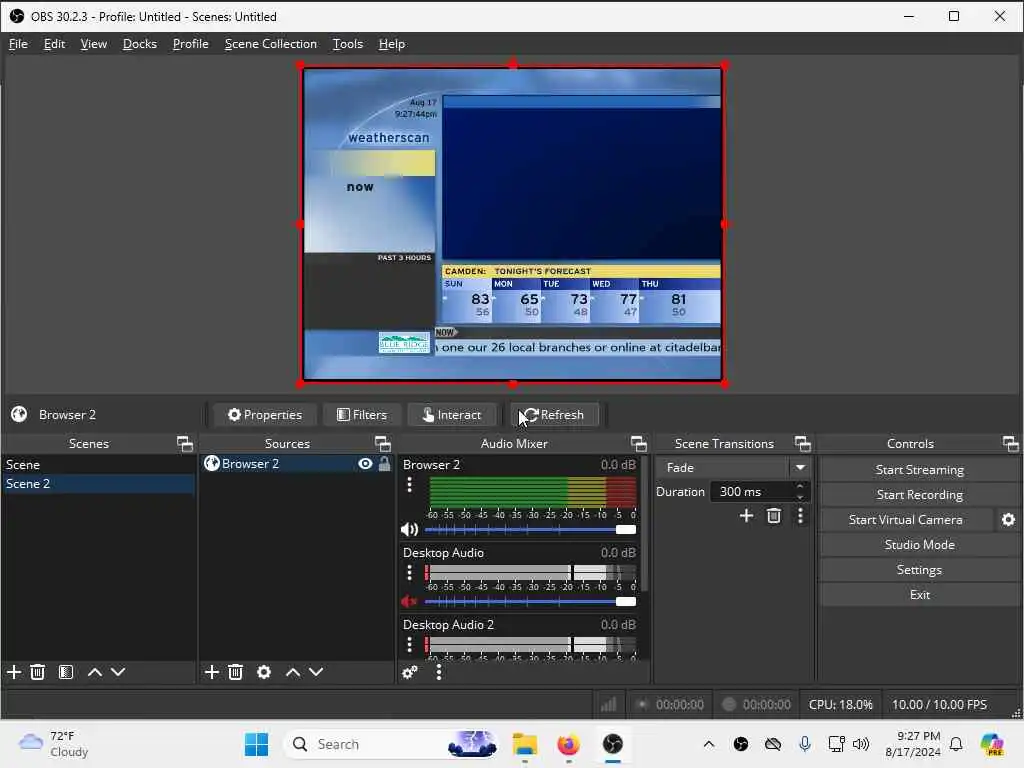This screenshot has width=1024, height=768.
Task: Open the File menu
Action: [x=18, y=44]
